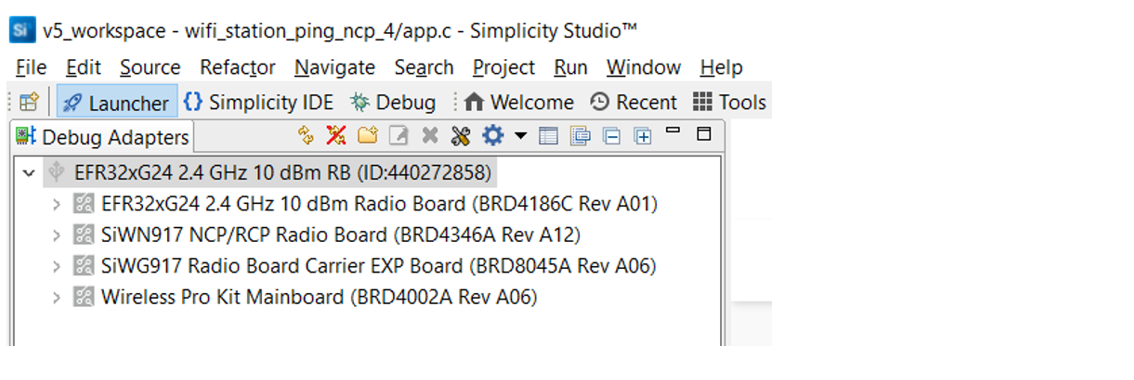The width and height of the screenshot is (1134, 380).
Task: Open the gear dropdown arrow
Action: pyautogui.click(x=520, y=135)
